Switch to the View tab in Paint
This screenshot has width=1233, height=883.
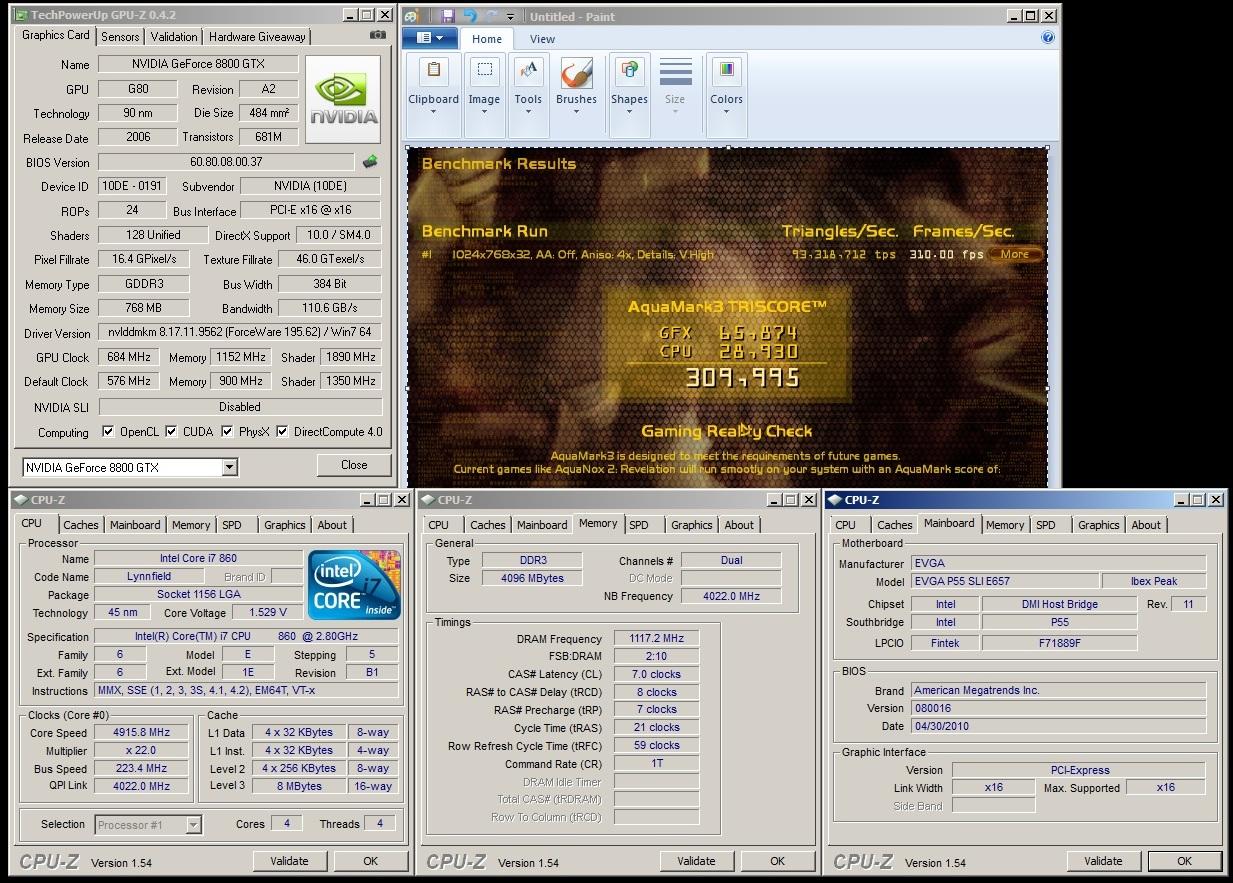[x=542, y=39]
